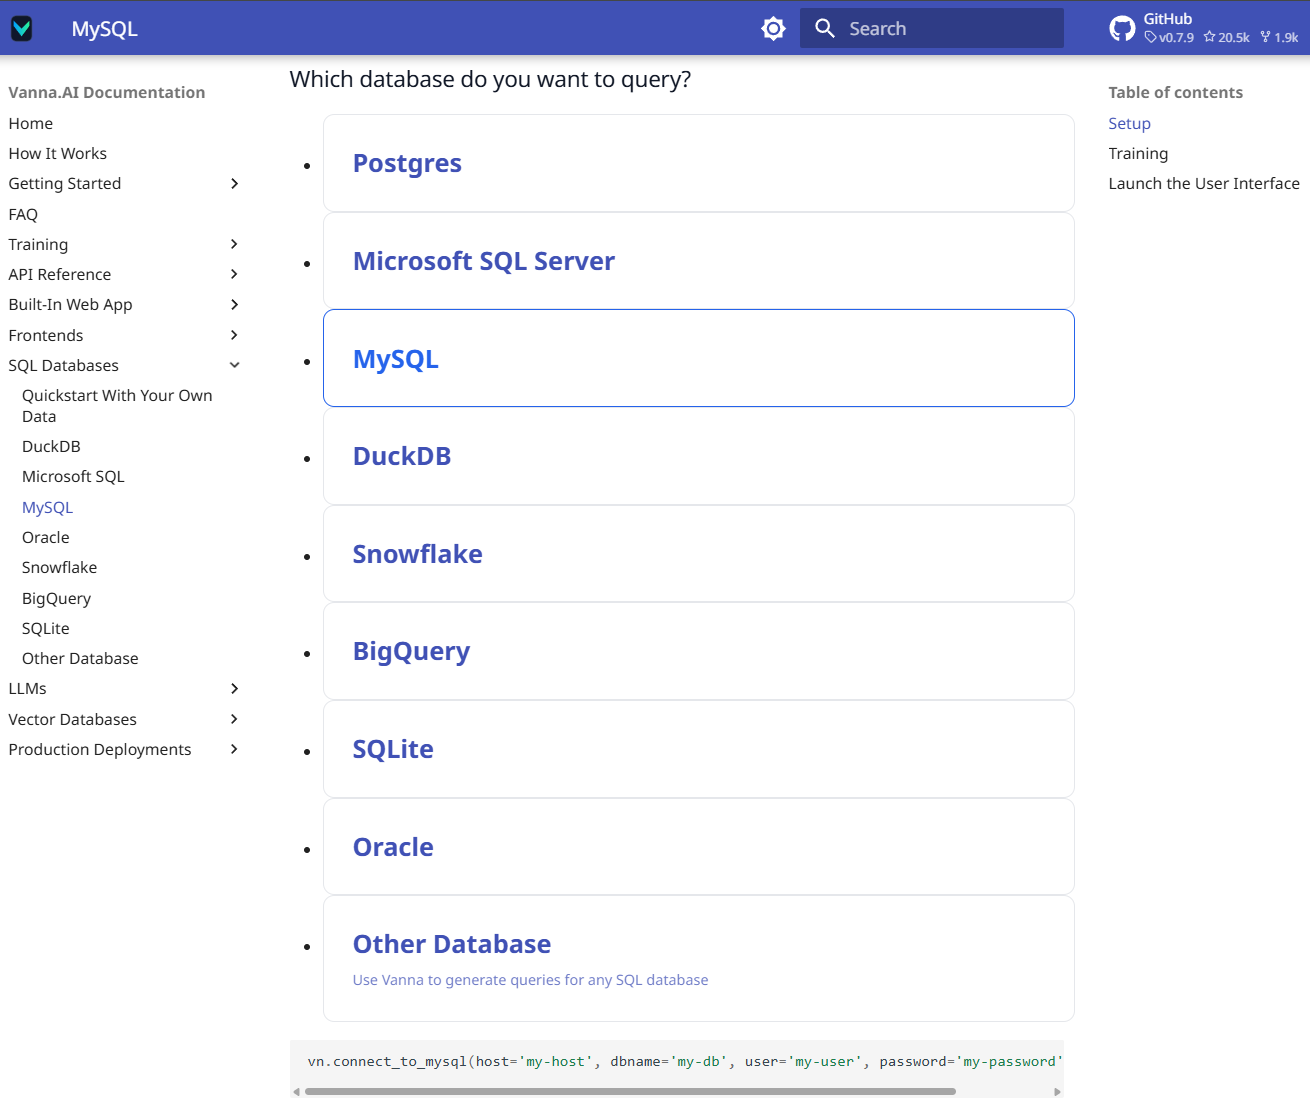The image size is (1310, 1120).
Task: Jump to Training in table of contents
Action: click(1138, 153)
